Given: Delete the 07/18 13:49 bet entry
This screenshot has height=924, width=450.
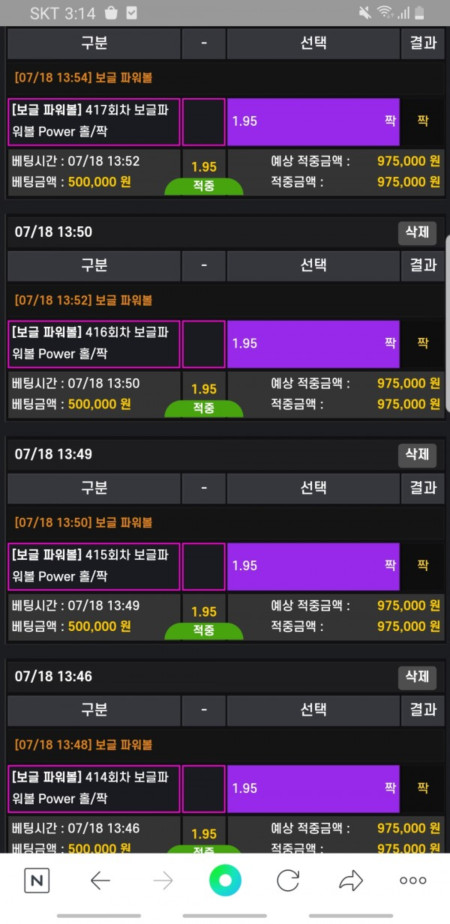Looking at the screenshot, I should click(x=417, y=455).
